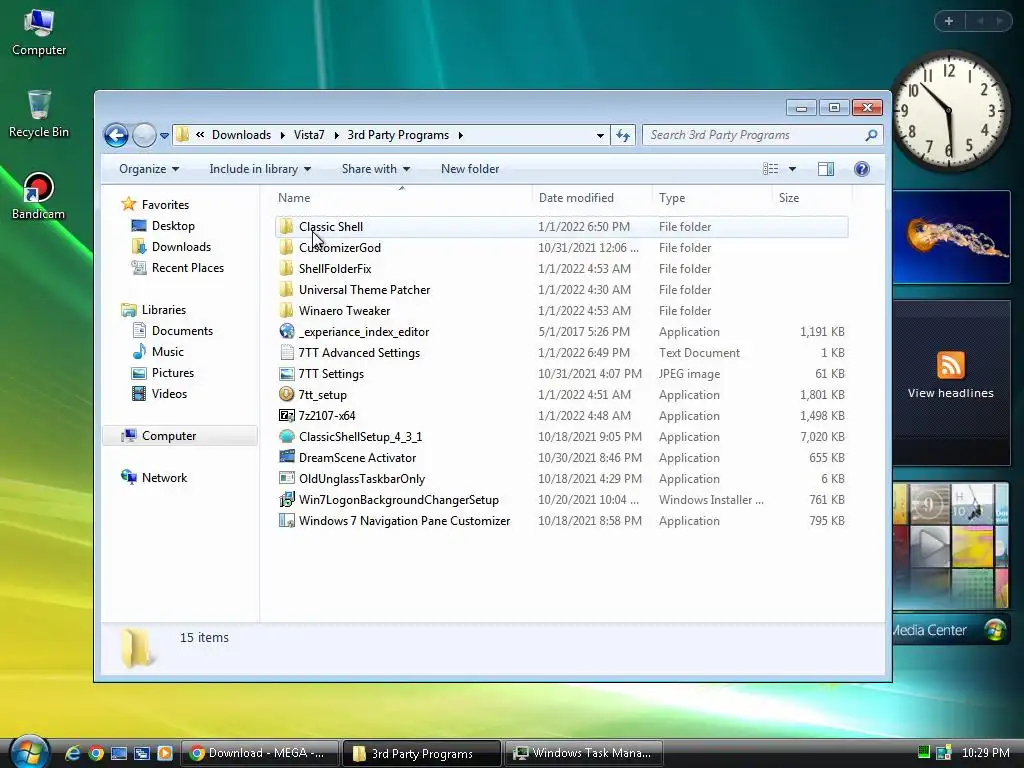Open the Windows Start orb
The image size is (1024, 768).
coord(30,751)
